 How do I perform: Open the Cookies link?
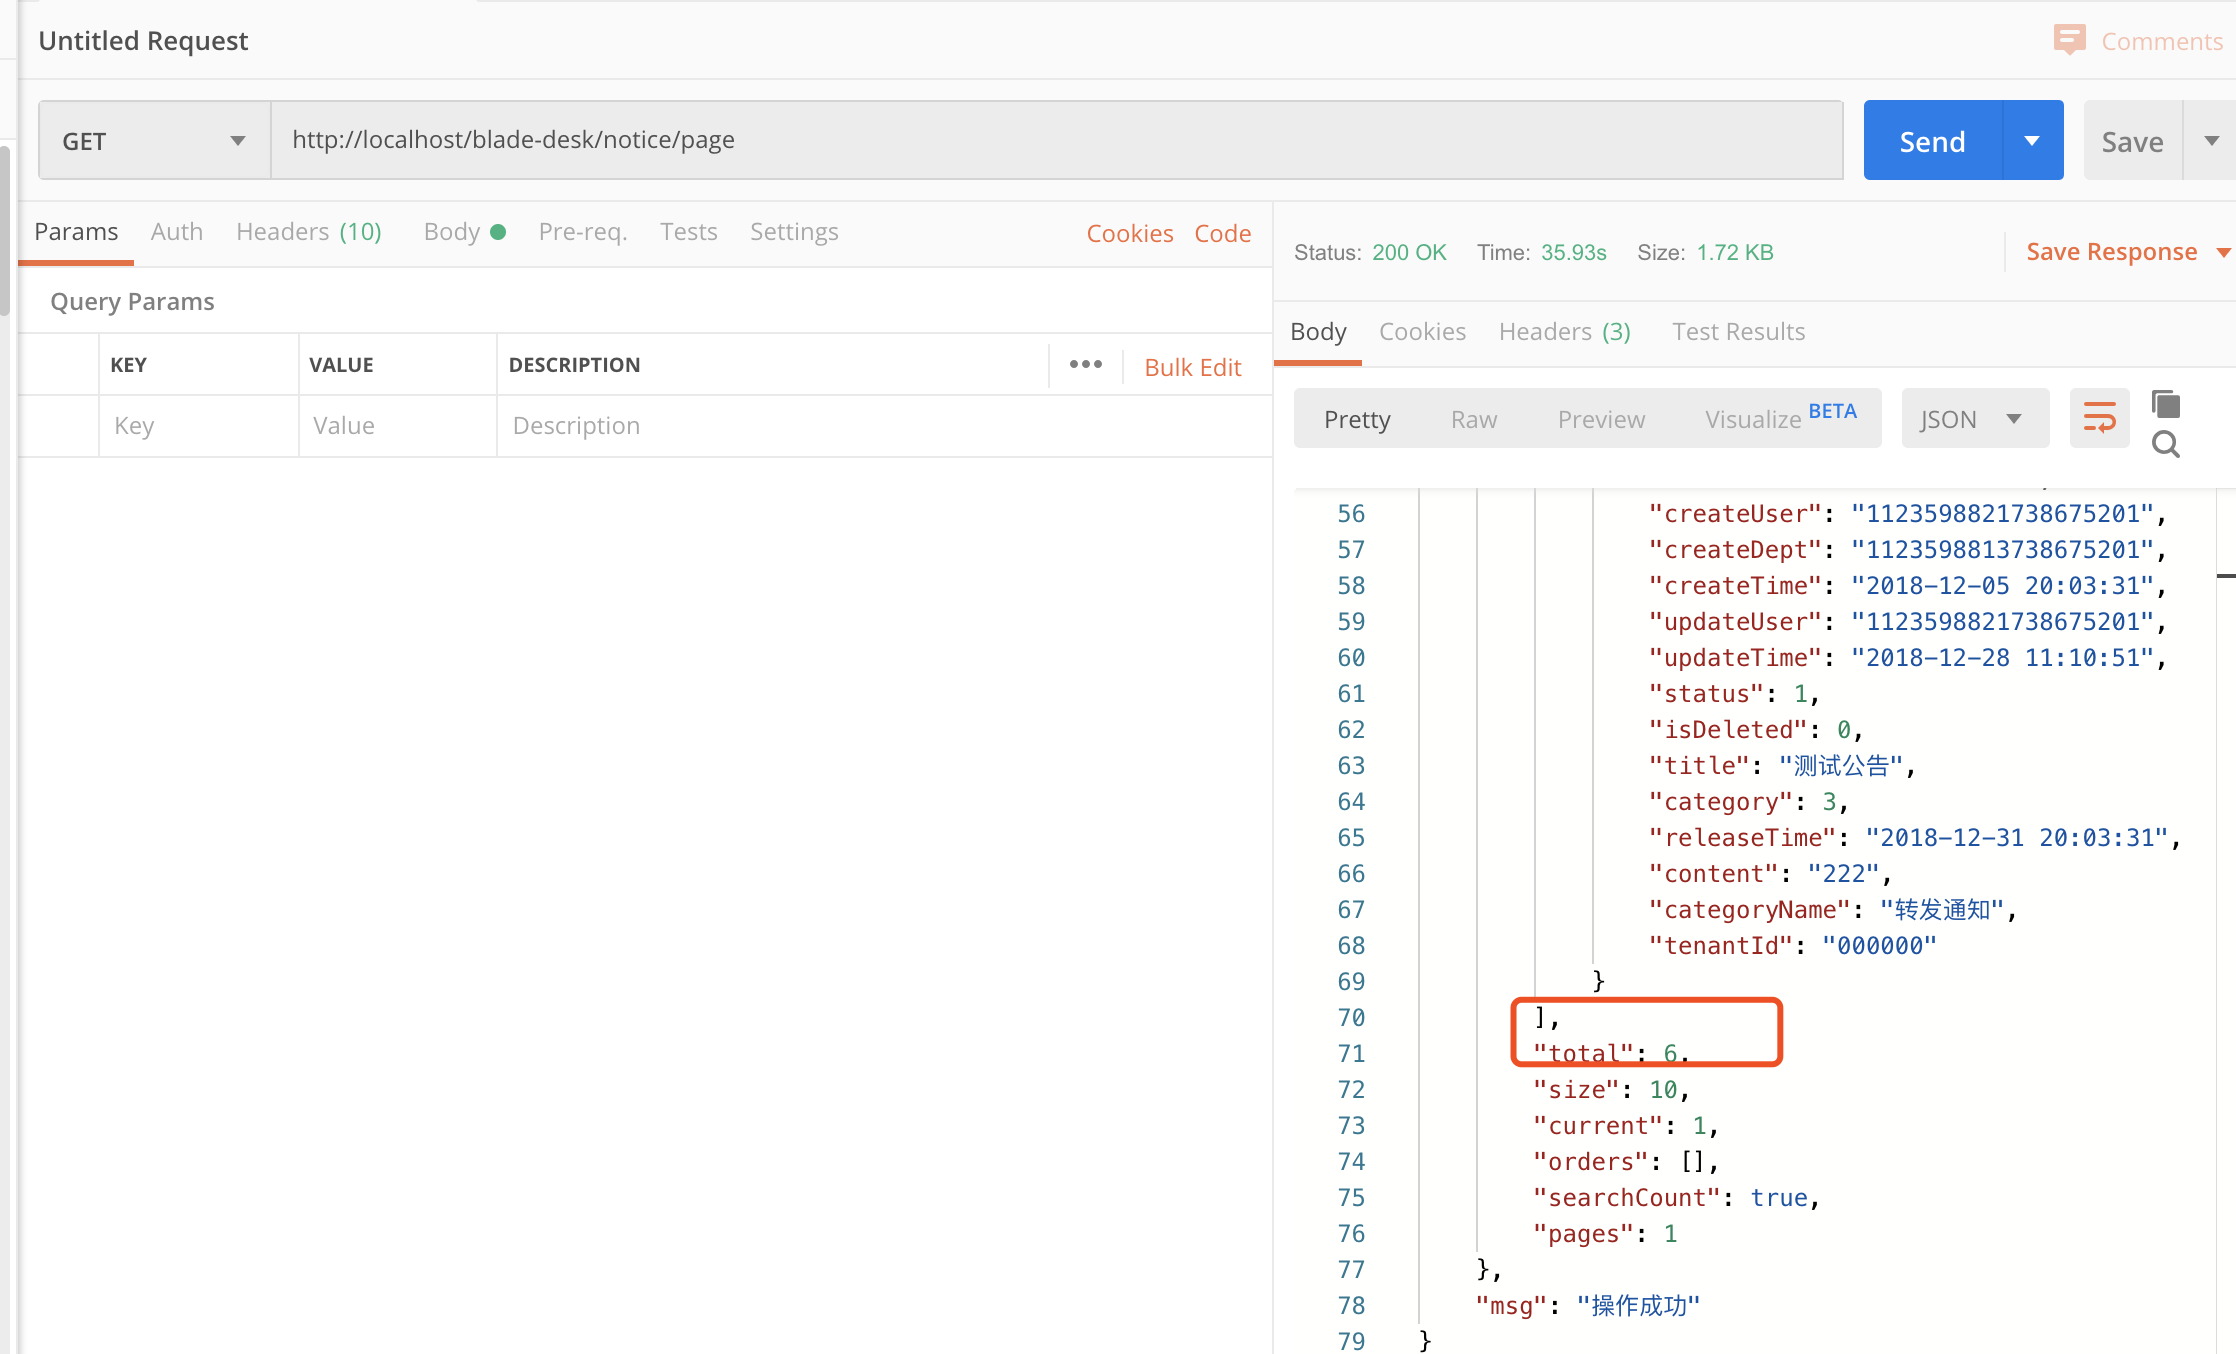(x=1130, y=233)
